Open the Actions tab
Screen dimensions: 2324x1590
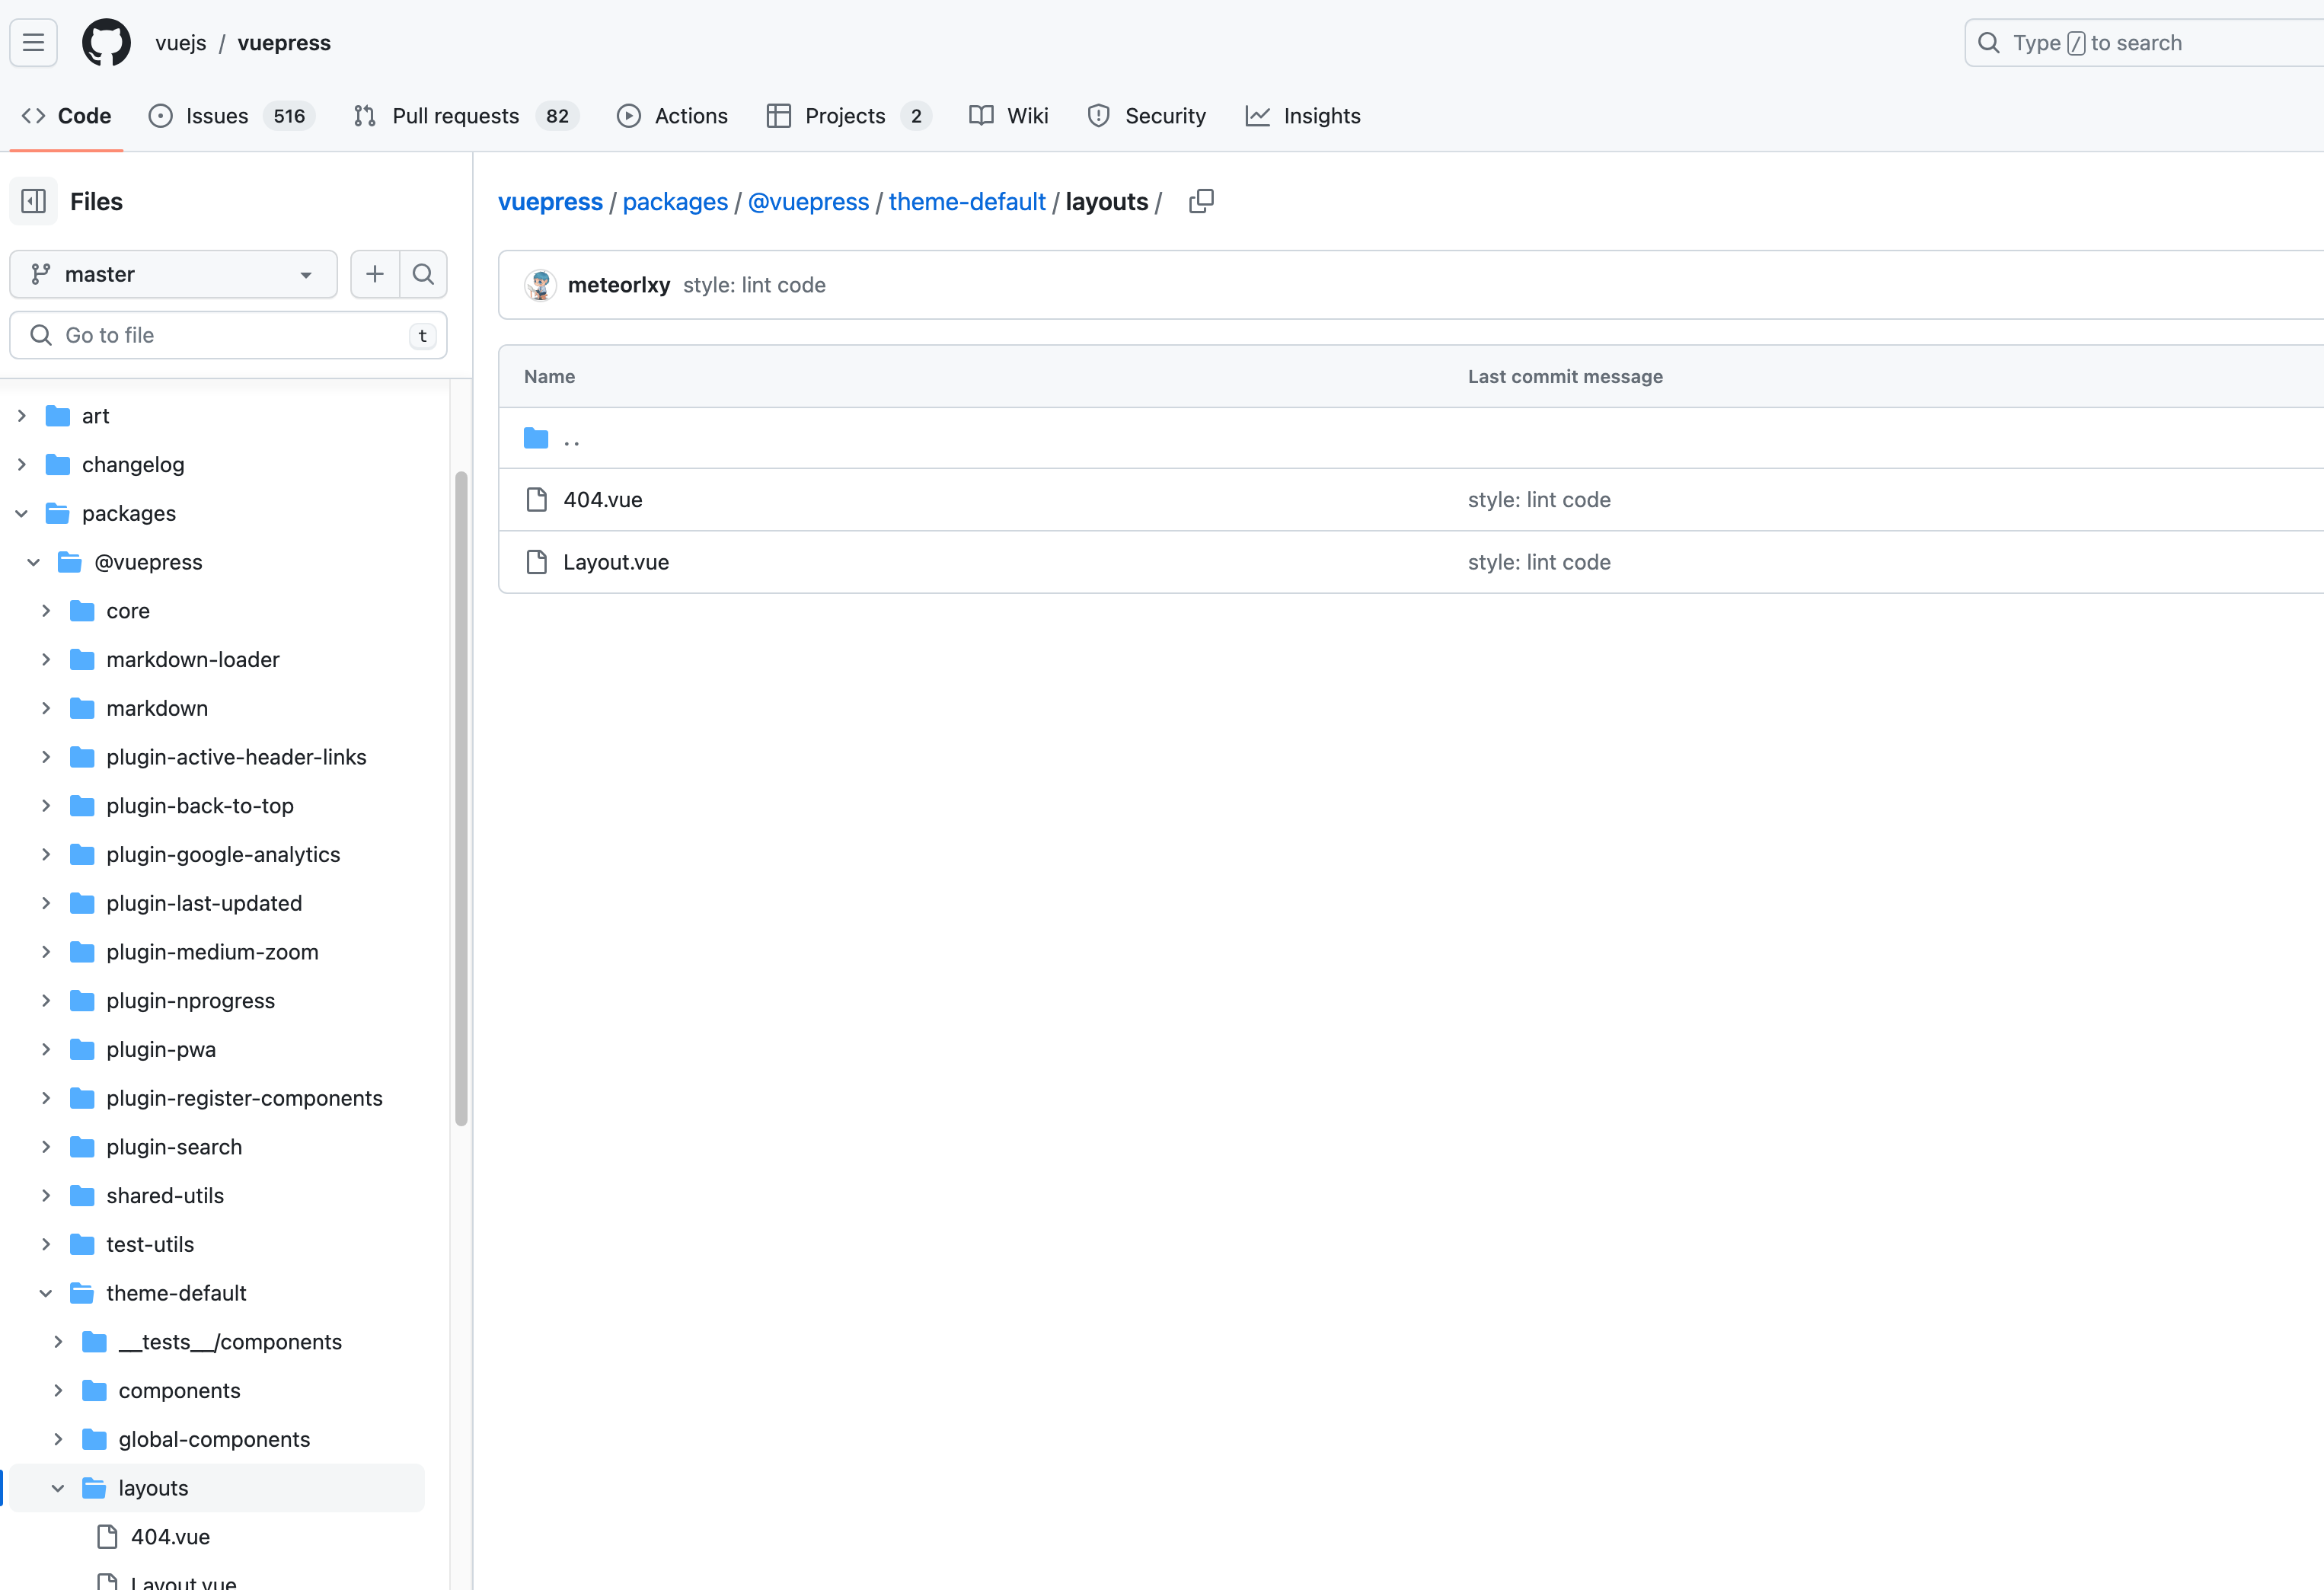click(x=672, y=116)
